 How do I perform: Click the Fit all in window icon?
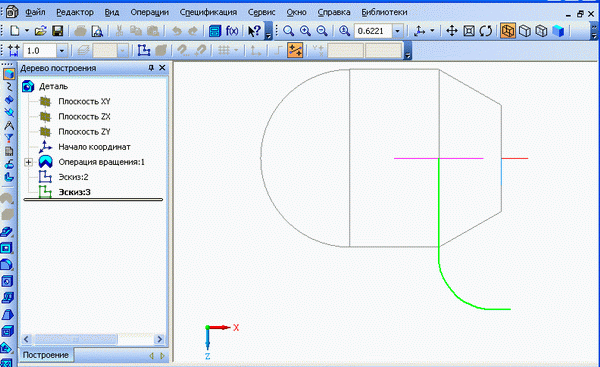469,31
